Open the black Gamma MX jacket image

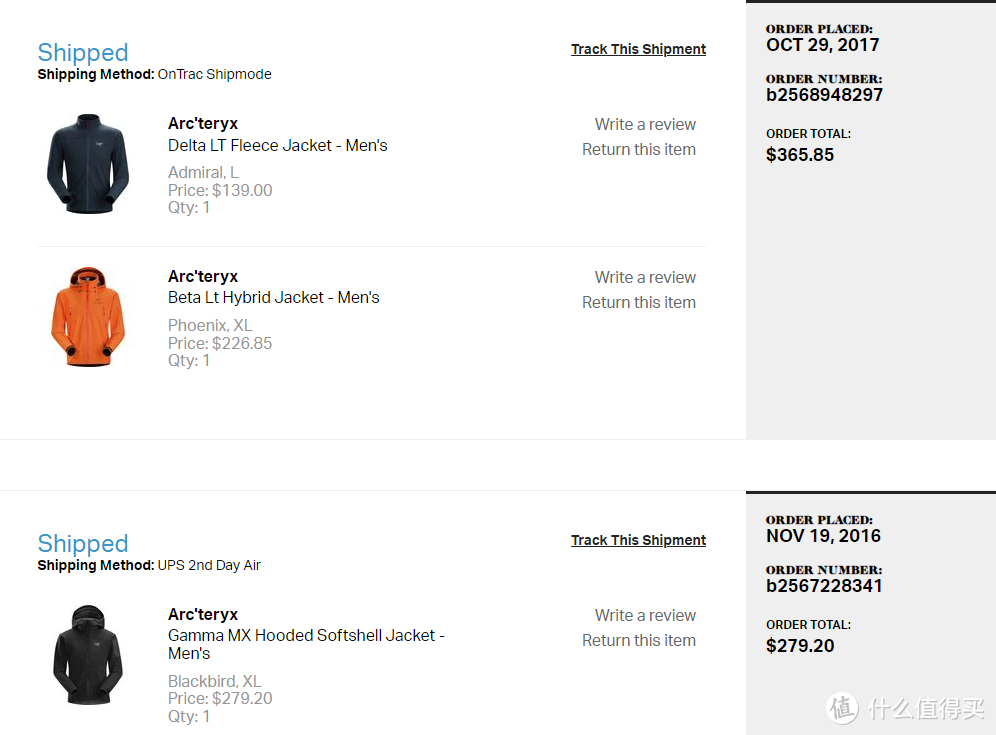[88, 654]
